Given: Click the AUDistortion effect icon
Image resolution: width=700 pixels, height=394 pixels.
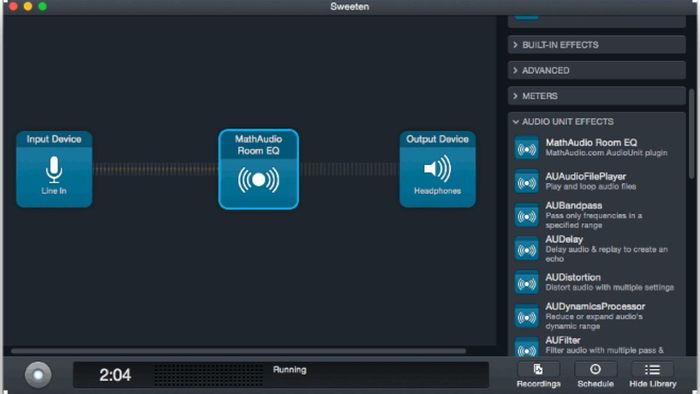Looking at the screenshot, I should pos(526,283).
